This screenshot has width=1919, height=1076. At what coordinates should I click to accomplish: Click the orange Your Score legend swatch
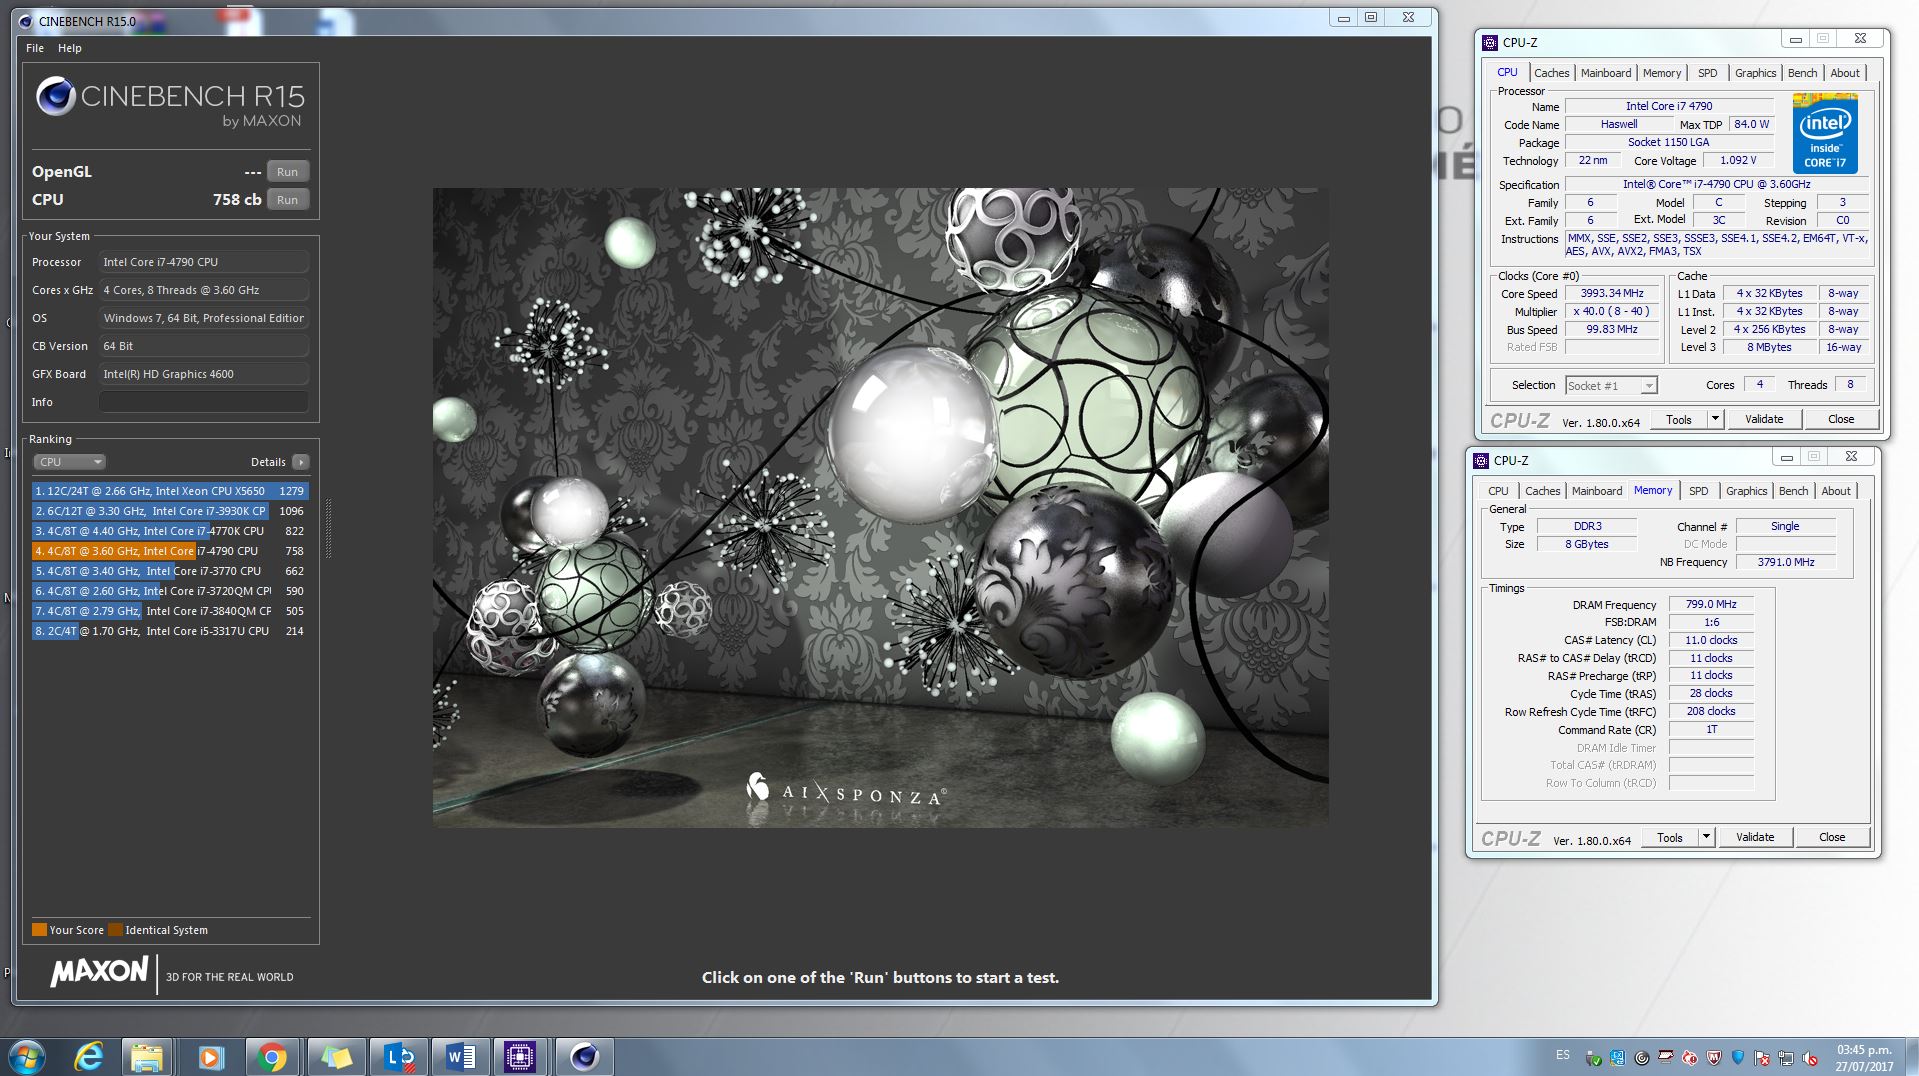[40, 930]
